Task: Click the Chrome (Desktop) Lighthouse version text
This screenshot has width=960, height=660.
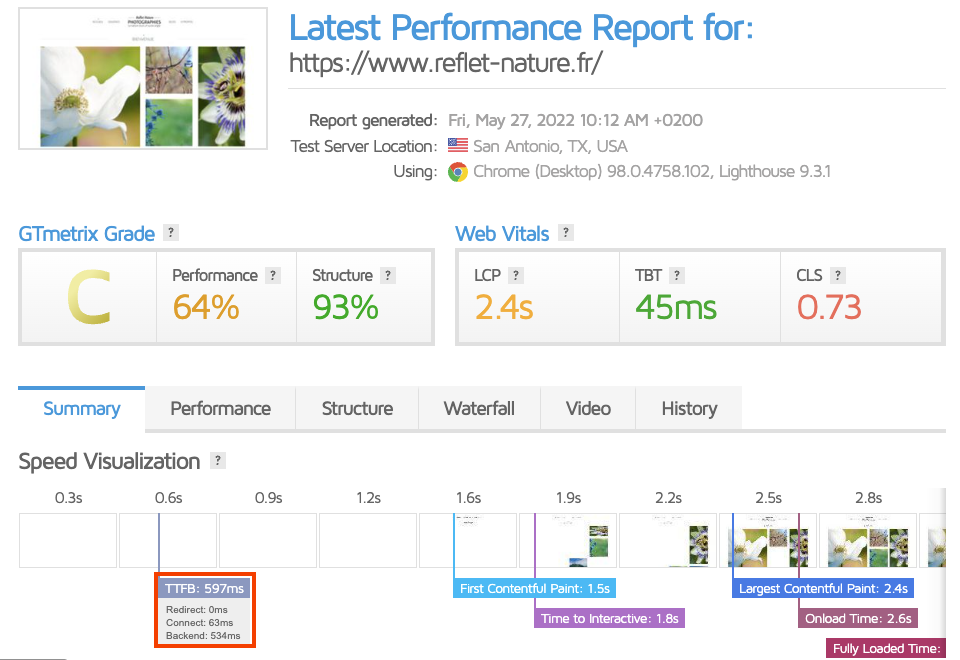Action: tap(652, 171)
